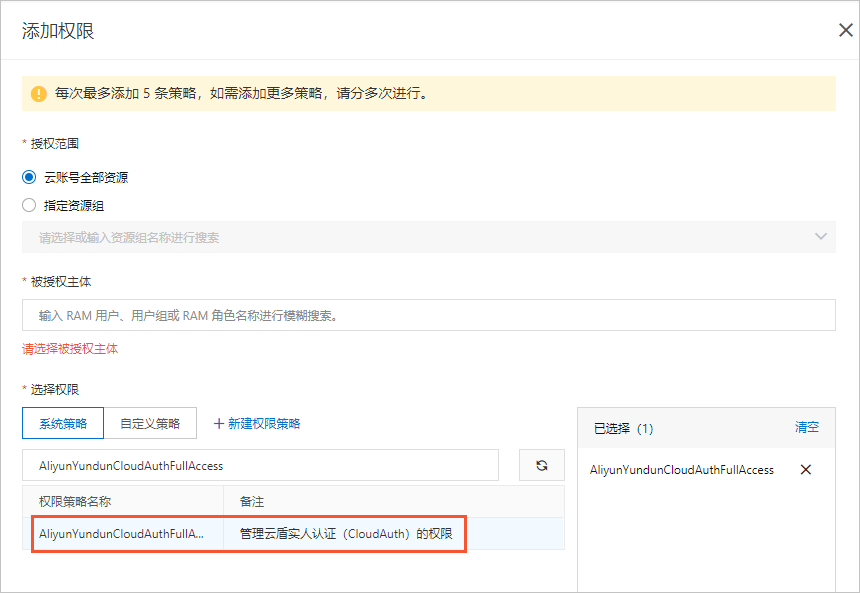860x593 pixels.
Task: Click the 每次最多添加 5 条策略 notice text
Action: click(x=242, y=93)
